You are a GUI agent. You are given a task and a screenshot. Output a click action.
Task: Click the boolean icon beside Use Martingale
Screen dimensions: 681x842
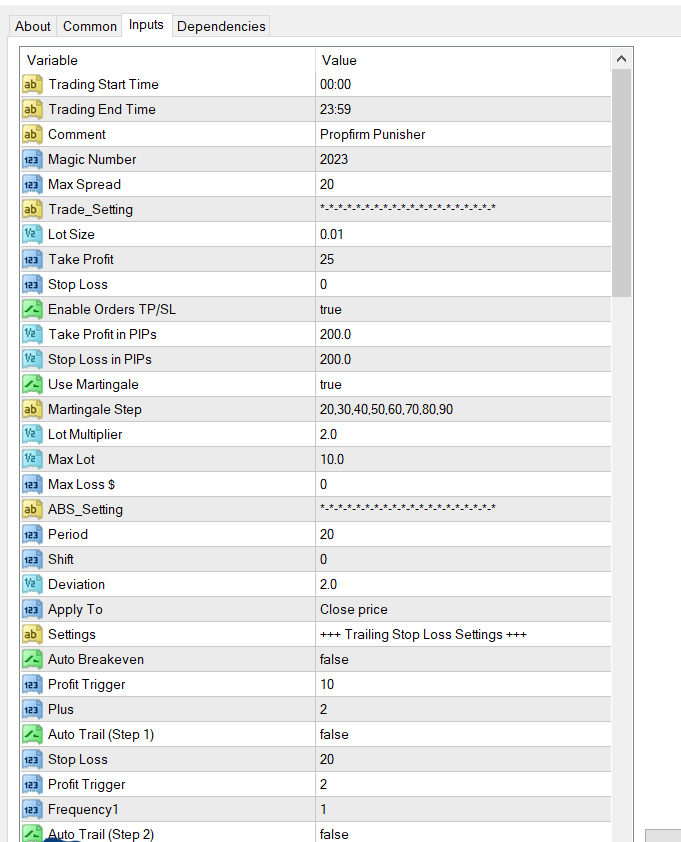click(x=32, y=384)
